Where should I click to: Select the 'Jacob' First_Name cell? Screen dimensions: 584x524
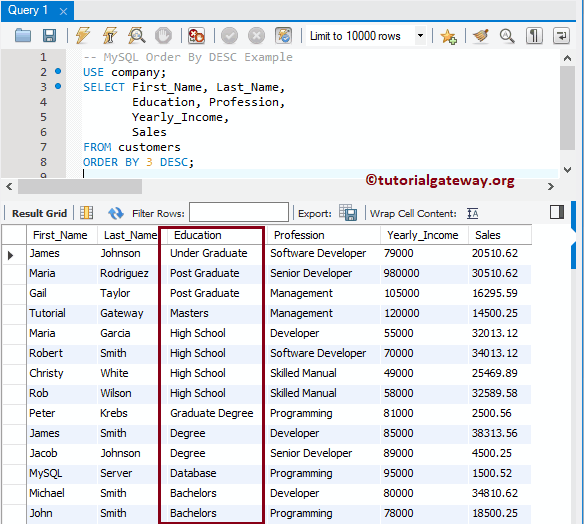pos(62,454)
